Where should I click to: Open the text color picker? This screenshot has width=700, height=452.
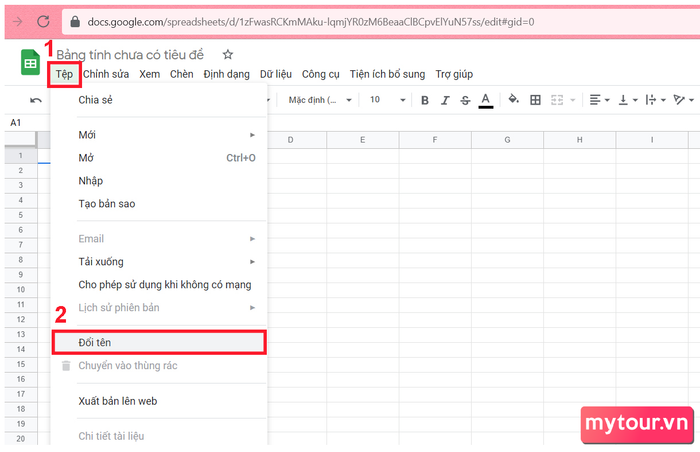click(486, 100)
